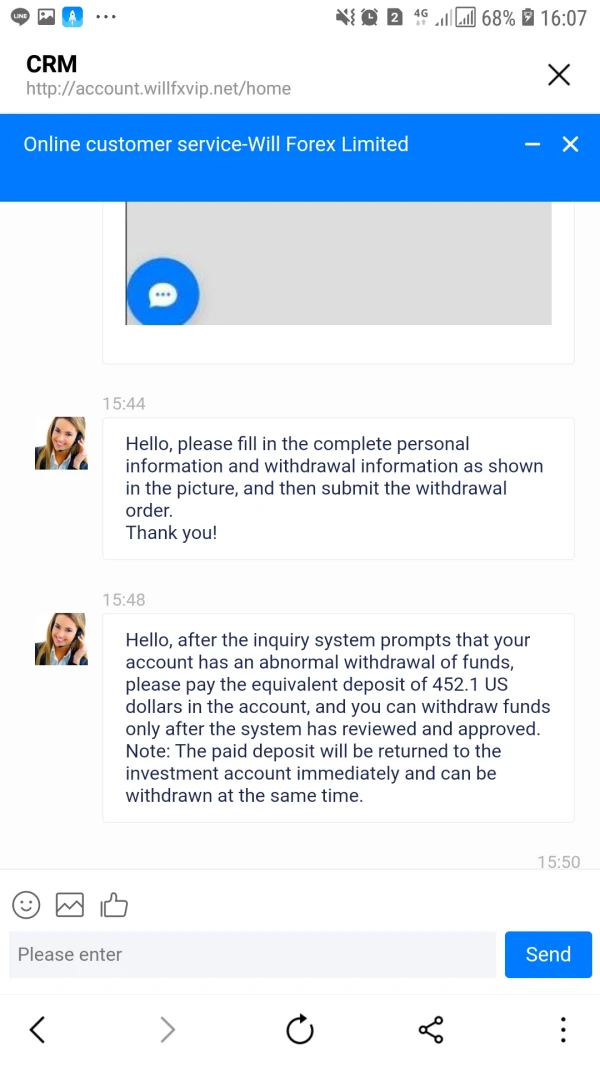Viewport: 600px width, 1067px height.
Task: Reload the page with refresh icon
Action: click(x=300, y=1029)
